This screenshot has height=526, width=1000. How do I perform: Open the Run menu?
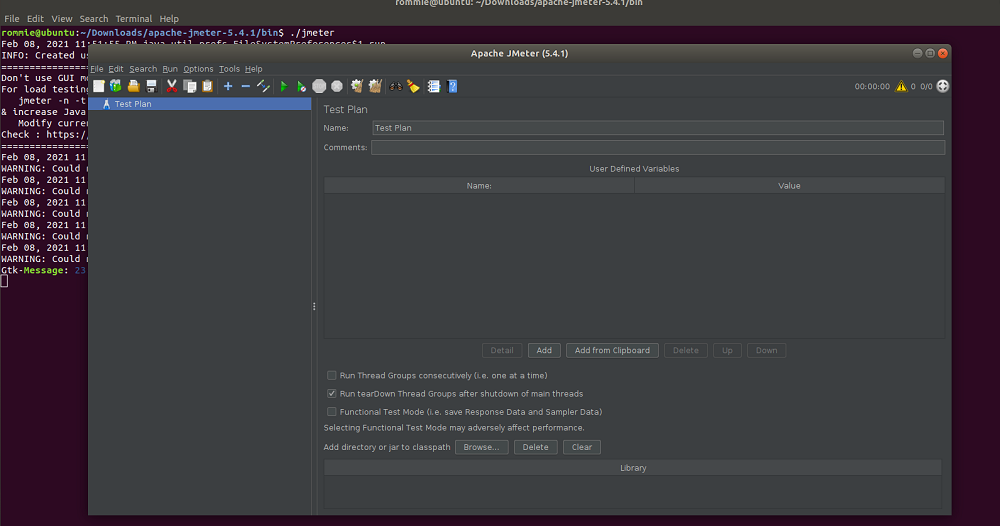pos(170,69)
